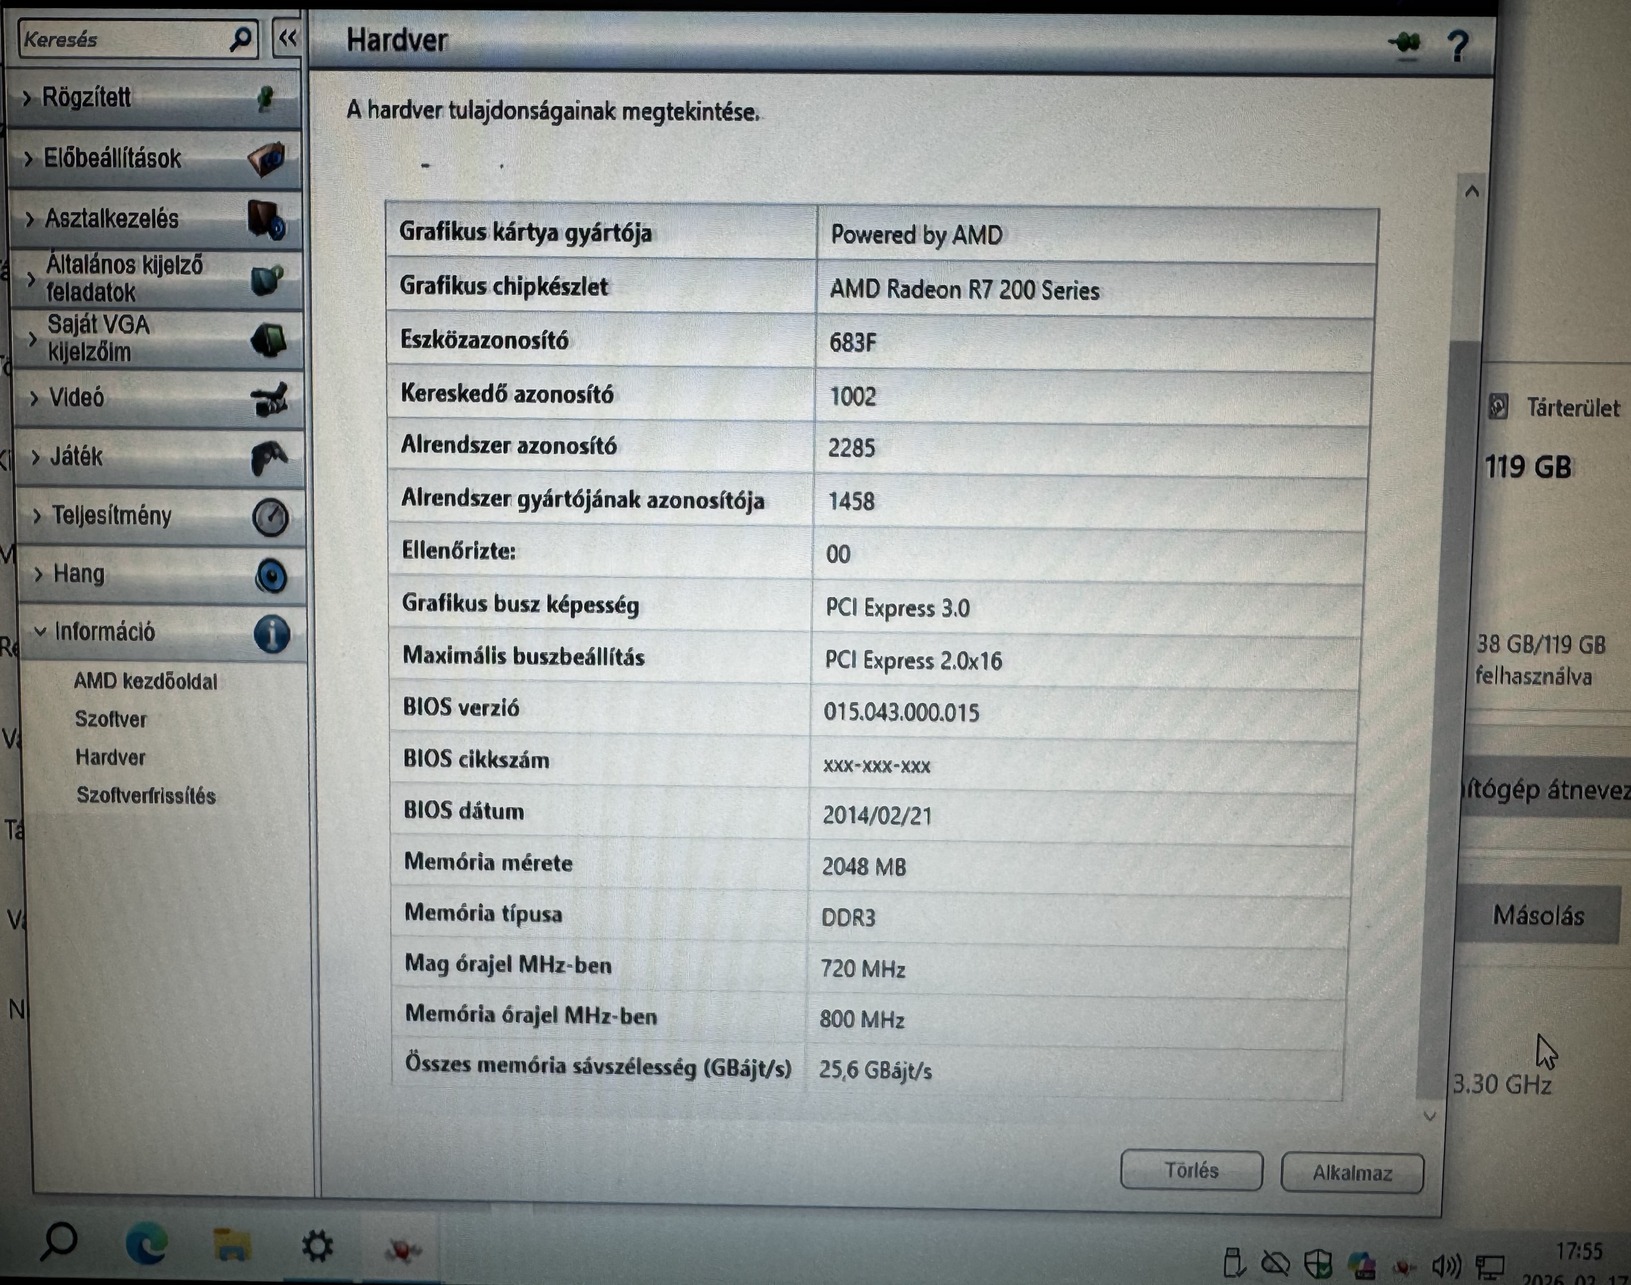Click the scrollbar up arrow in hardware panel
This screenshot has height=1285, width=1631.
click(1471, 191)
